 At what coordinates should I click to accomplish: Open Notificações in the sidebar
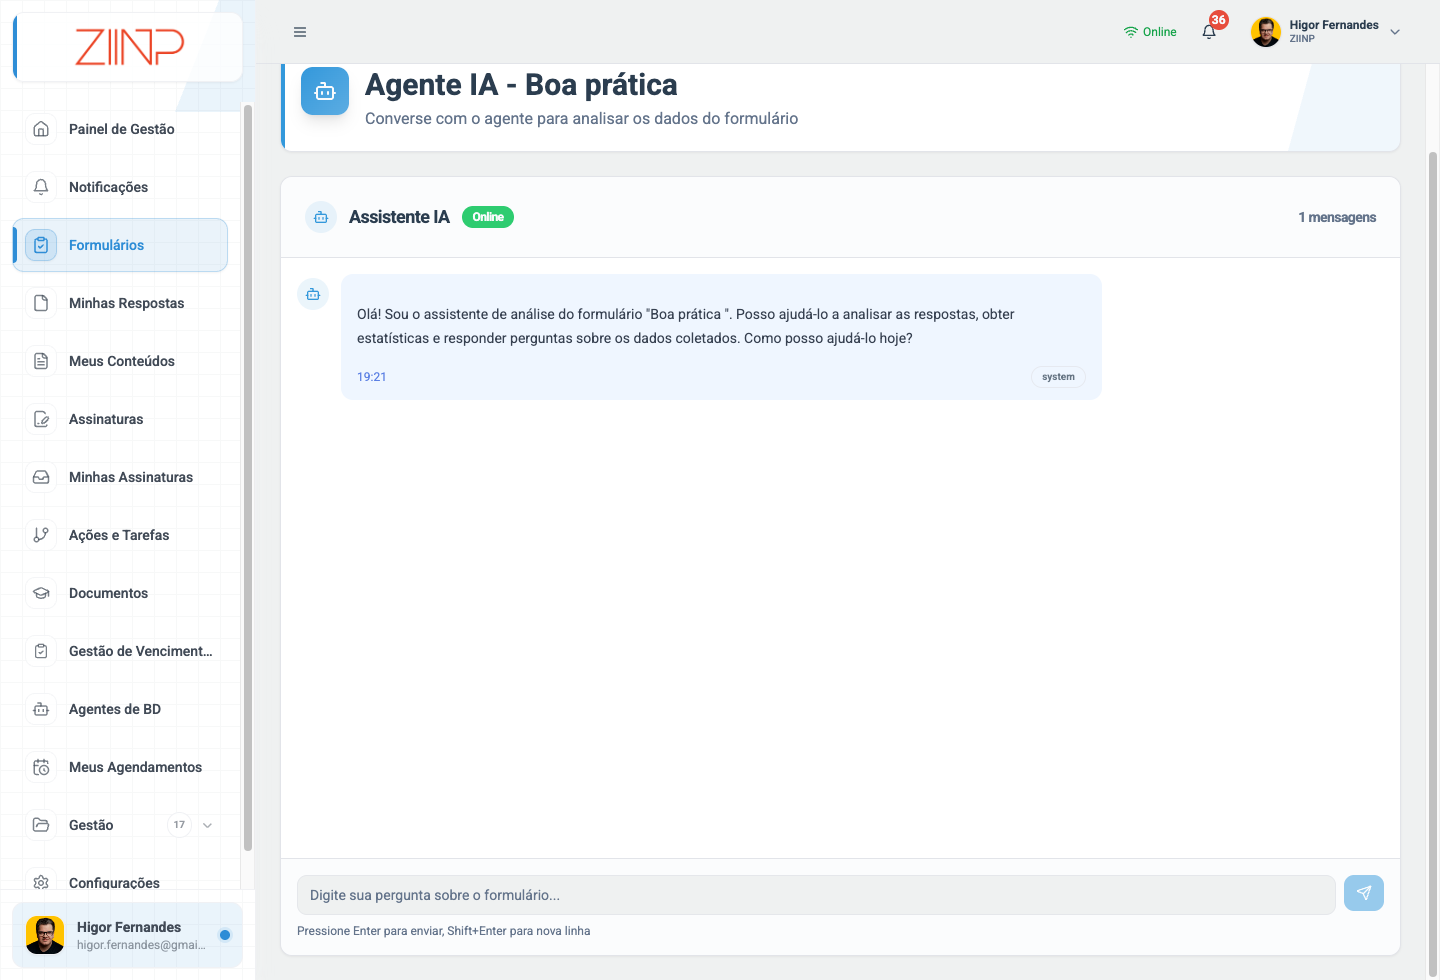tap(120, 187)
